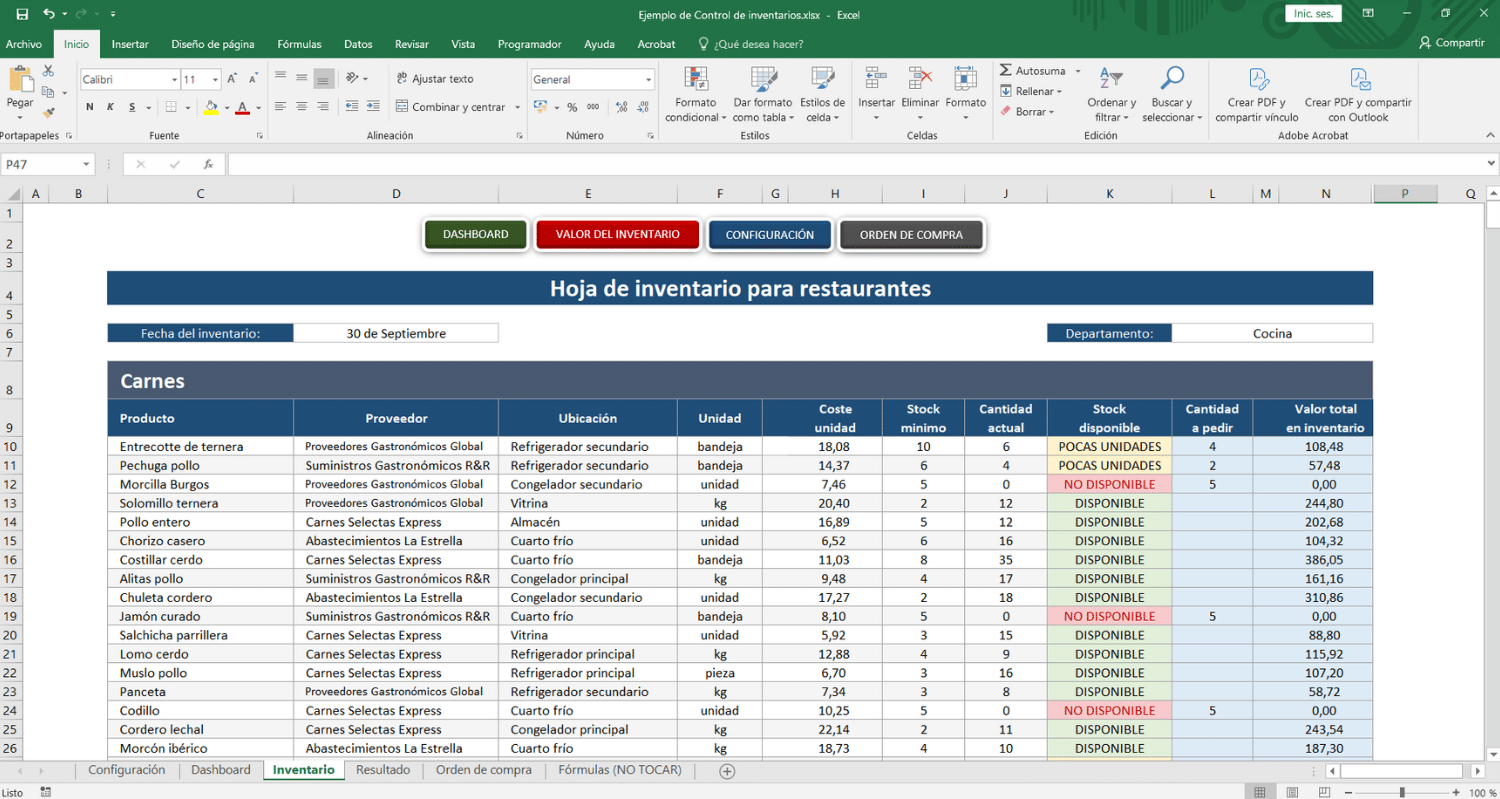Open the Calibri font name dropdown
This screenshot has width=1500, height=799.
[172, 79]
